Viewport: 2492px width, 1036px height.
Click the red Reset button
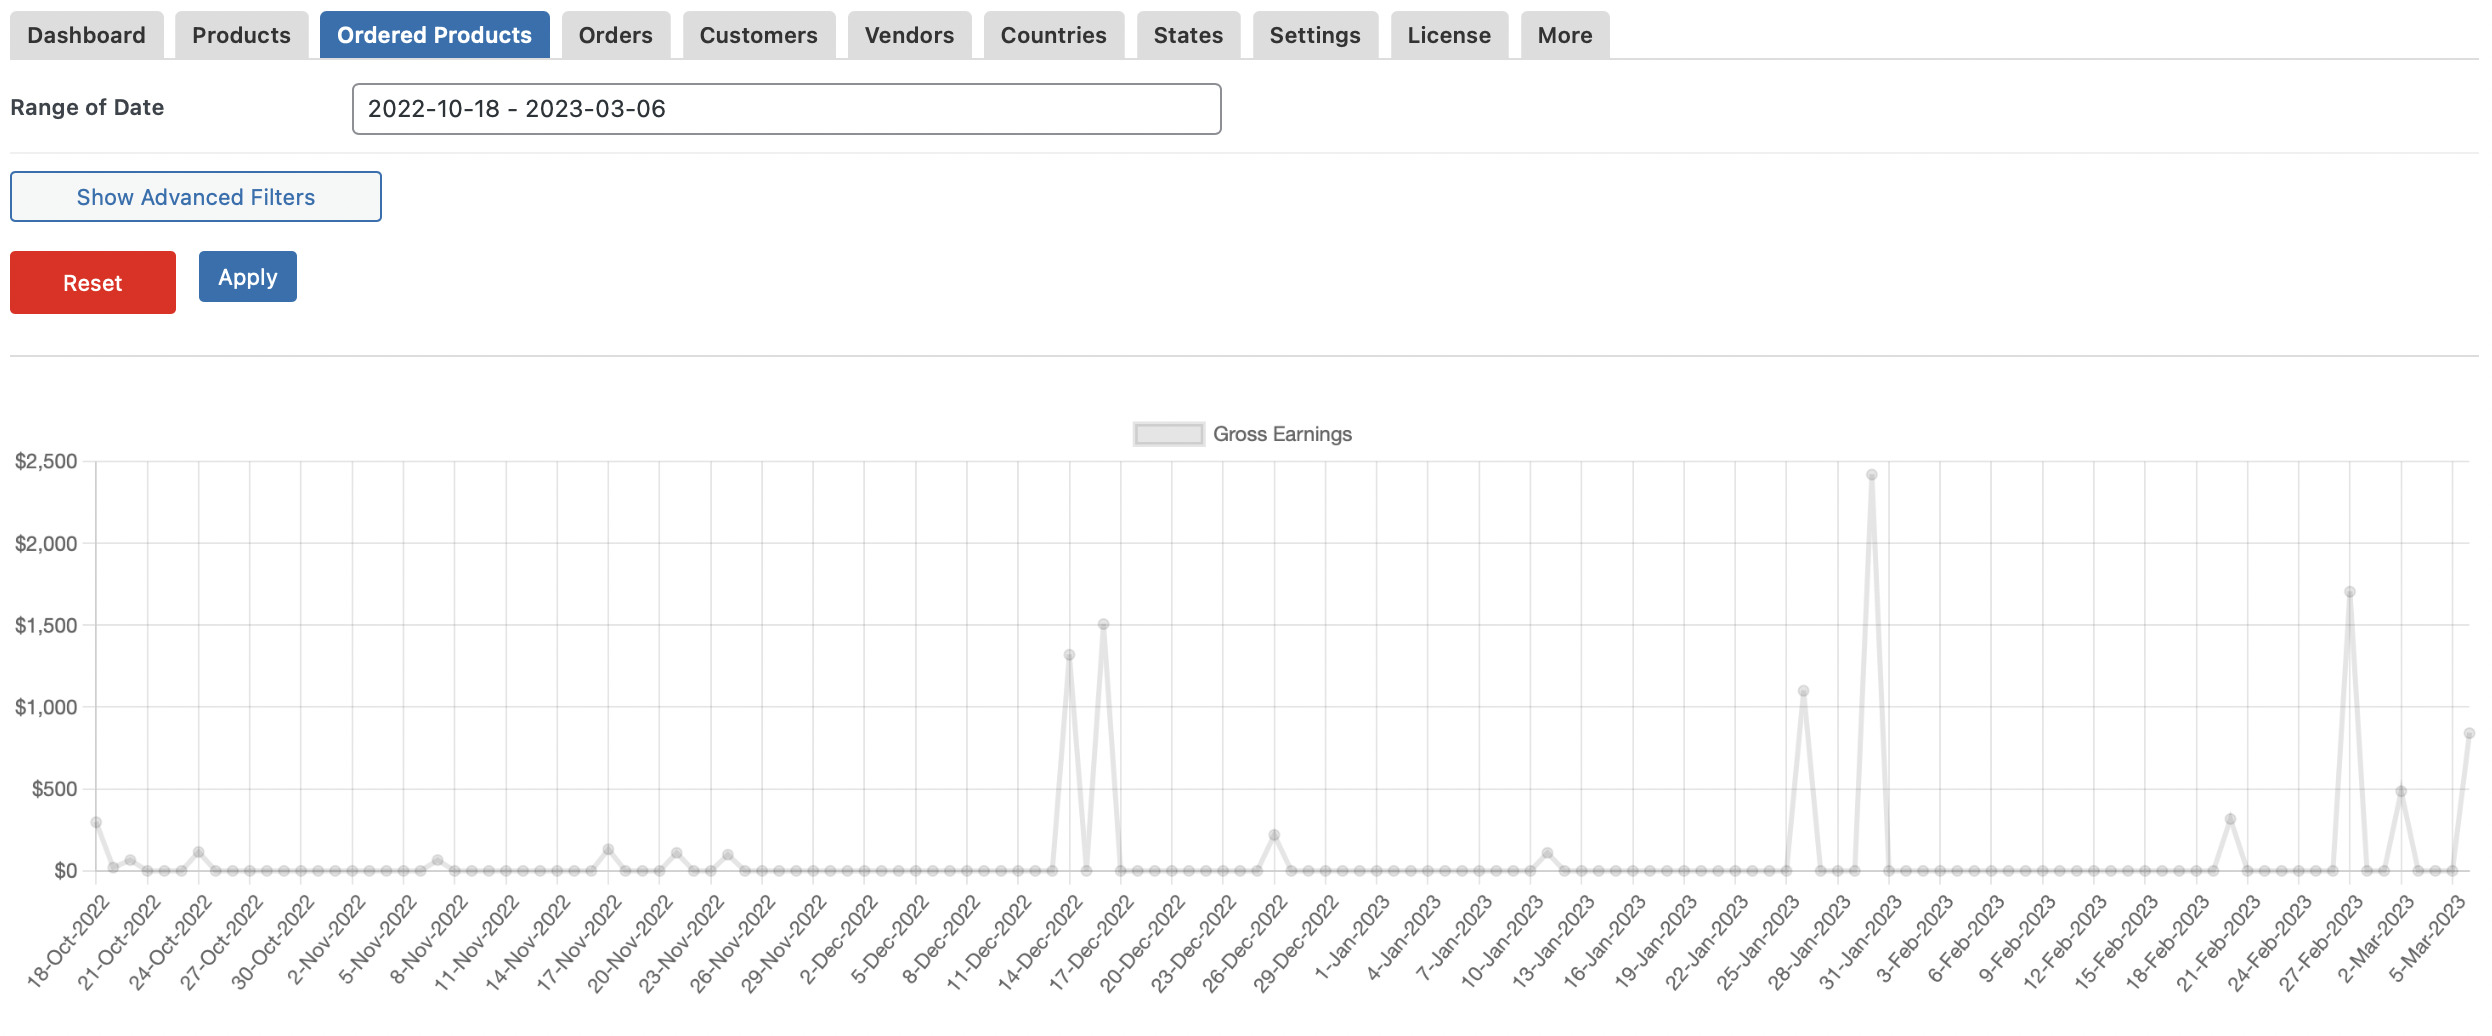(93, 282)
